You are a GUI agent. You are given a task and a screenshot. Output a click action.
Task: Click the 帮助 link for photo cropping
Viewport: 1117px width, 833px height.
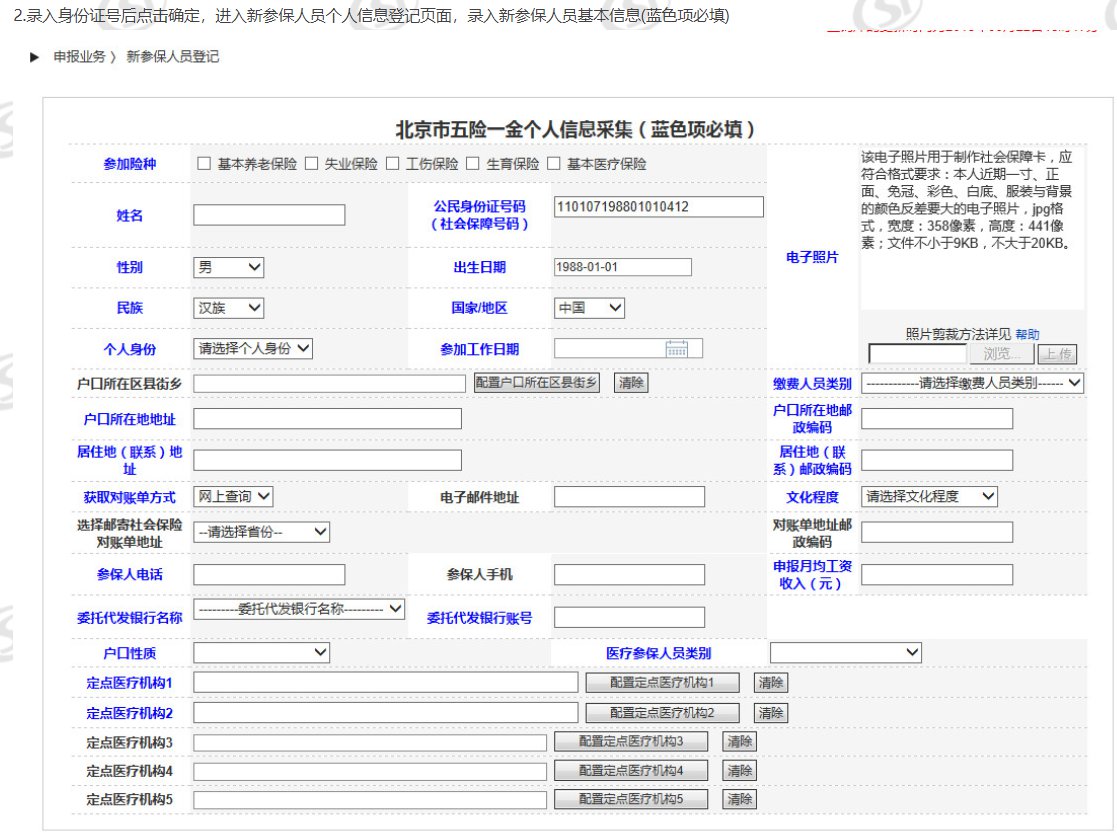click(x=1027, y=335)
